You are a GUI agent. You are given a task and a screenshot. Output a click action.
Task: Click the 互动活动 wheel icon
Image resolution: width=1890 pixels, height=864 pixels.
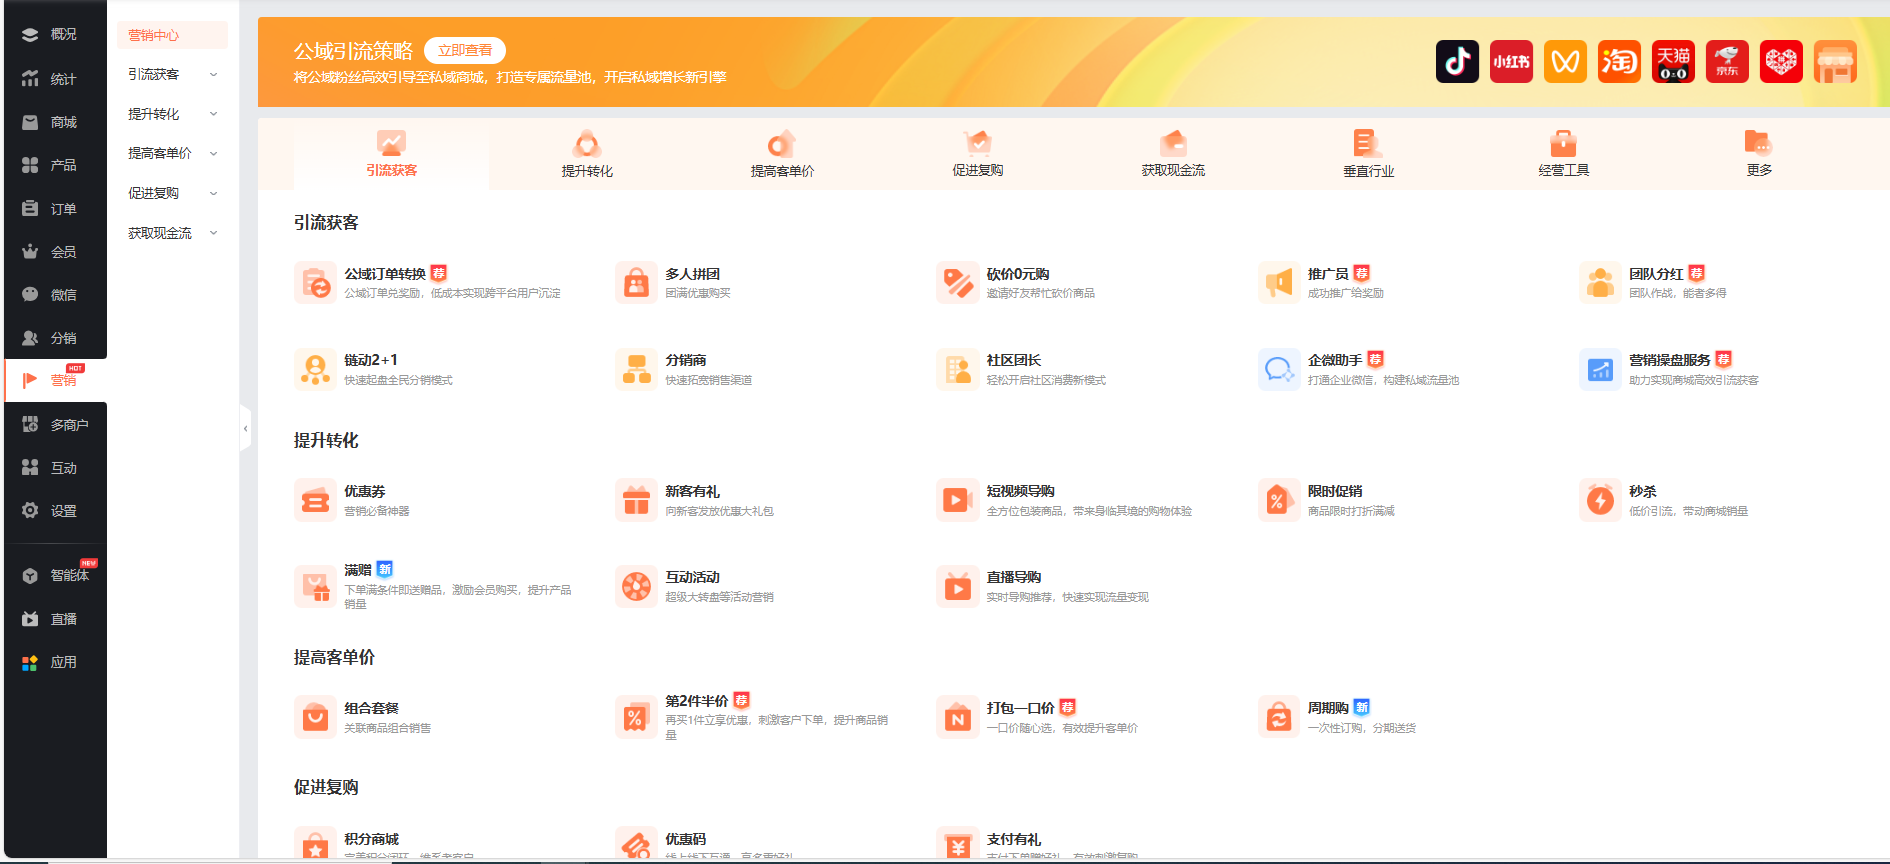(636, 586)
